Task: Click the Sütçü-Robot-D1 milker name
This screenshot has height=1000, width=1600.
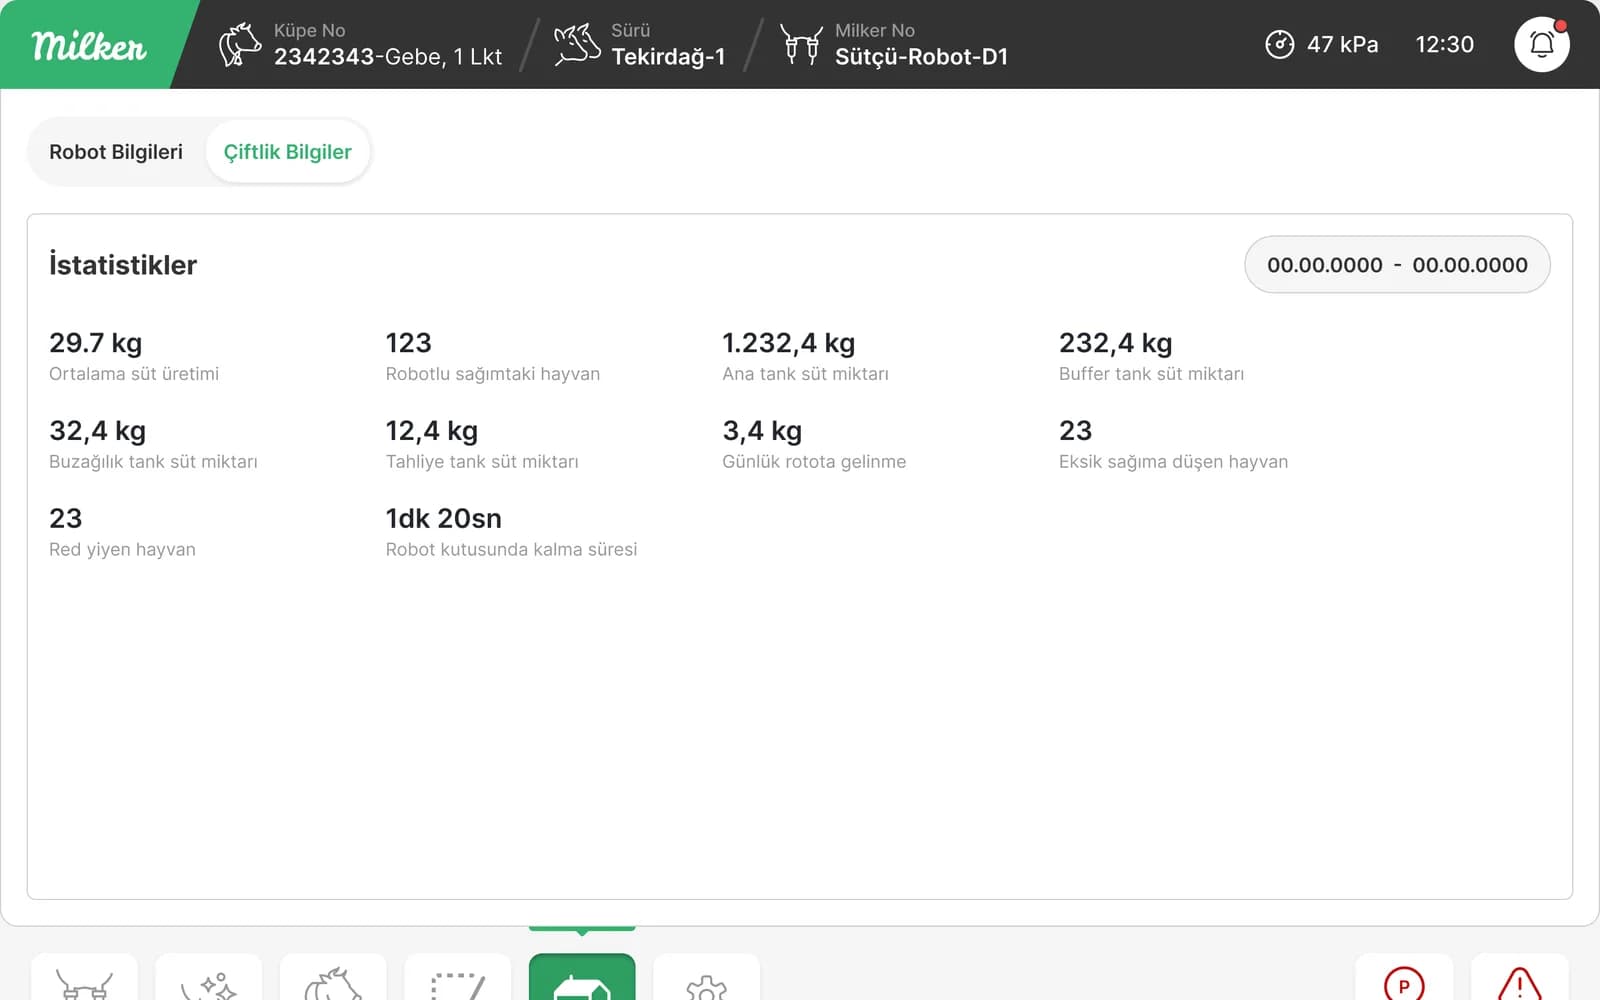Action: click(921, 57)
